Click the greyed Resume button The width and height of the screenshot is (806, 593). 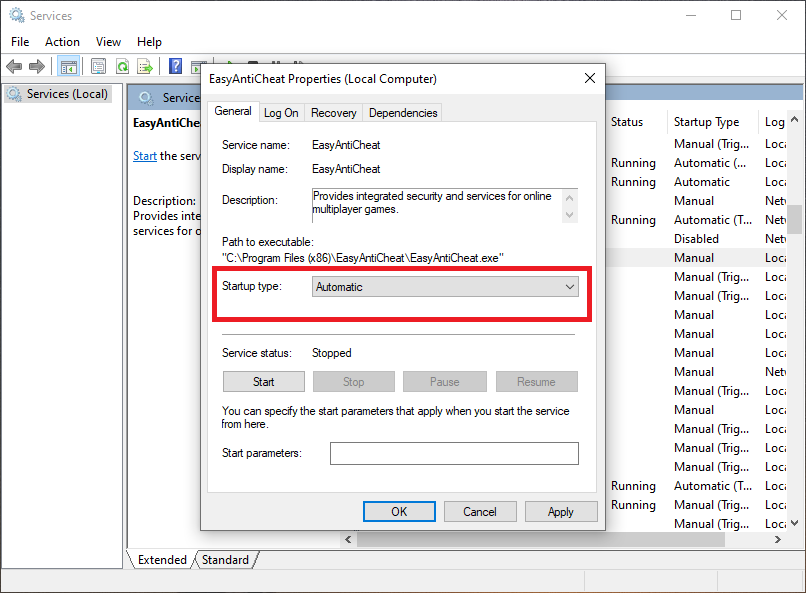point(537,382)
